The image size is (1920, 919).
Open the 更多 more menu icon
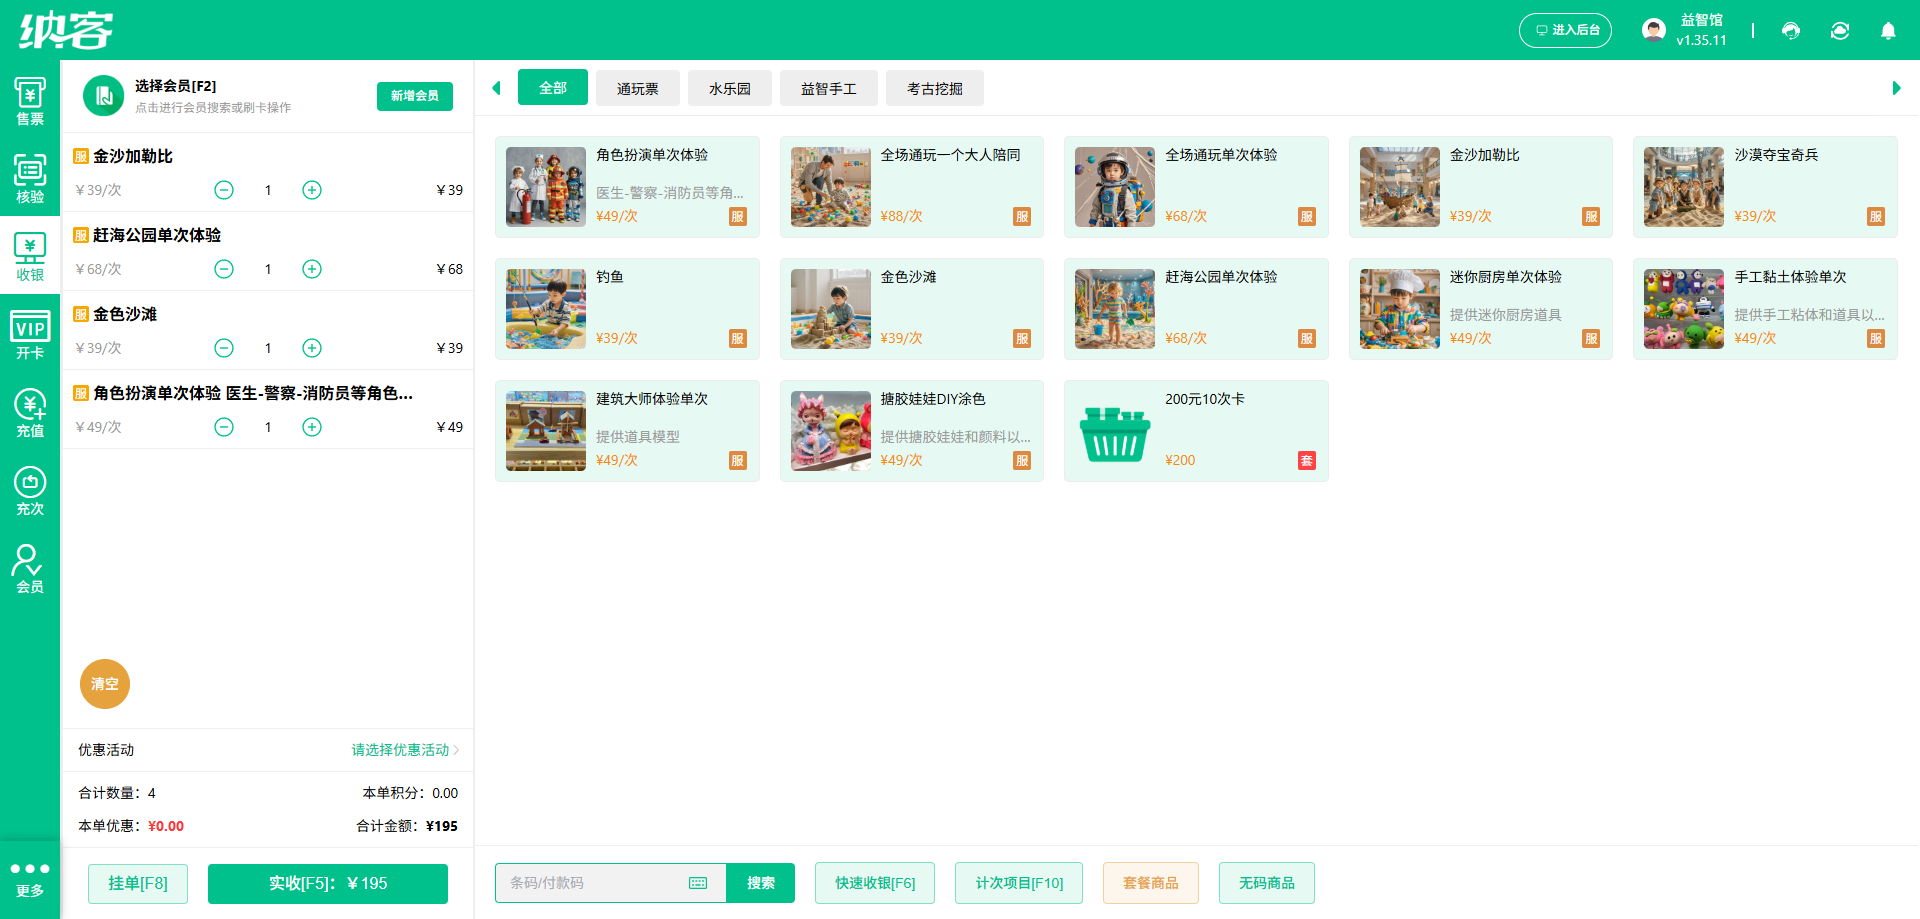coord(30,880)
